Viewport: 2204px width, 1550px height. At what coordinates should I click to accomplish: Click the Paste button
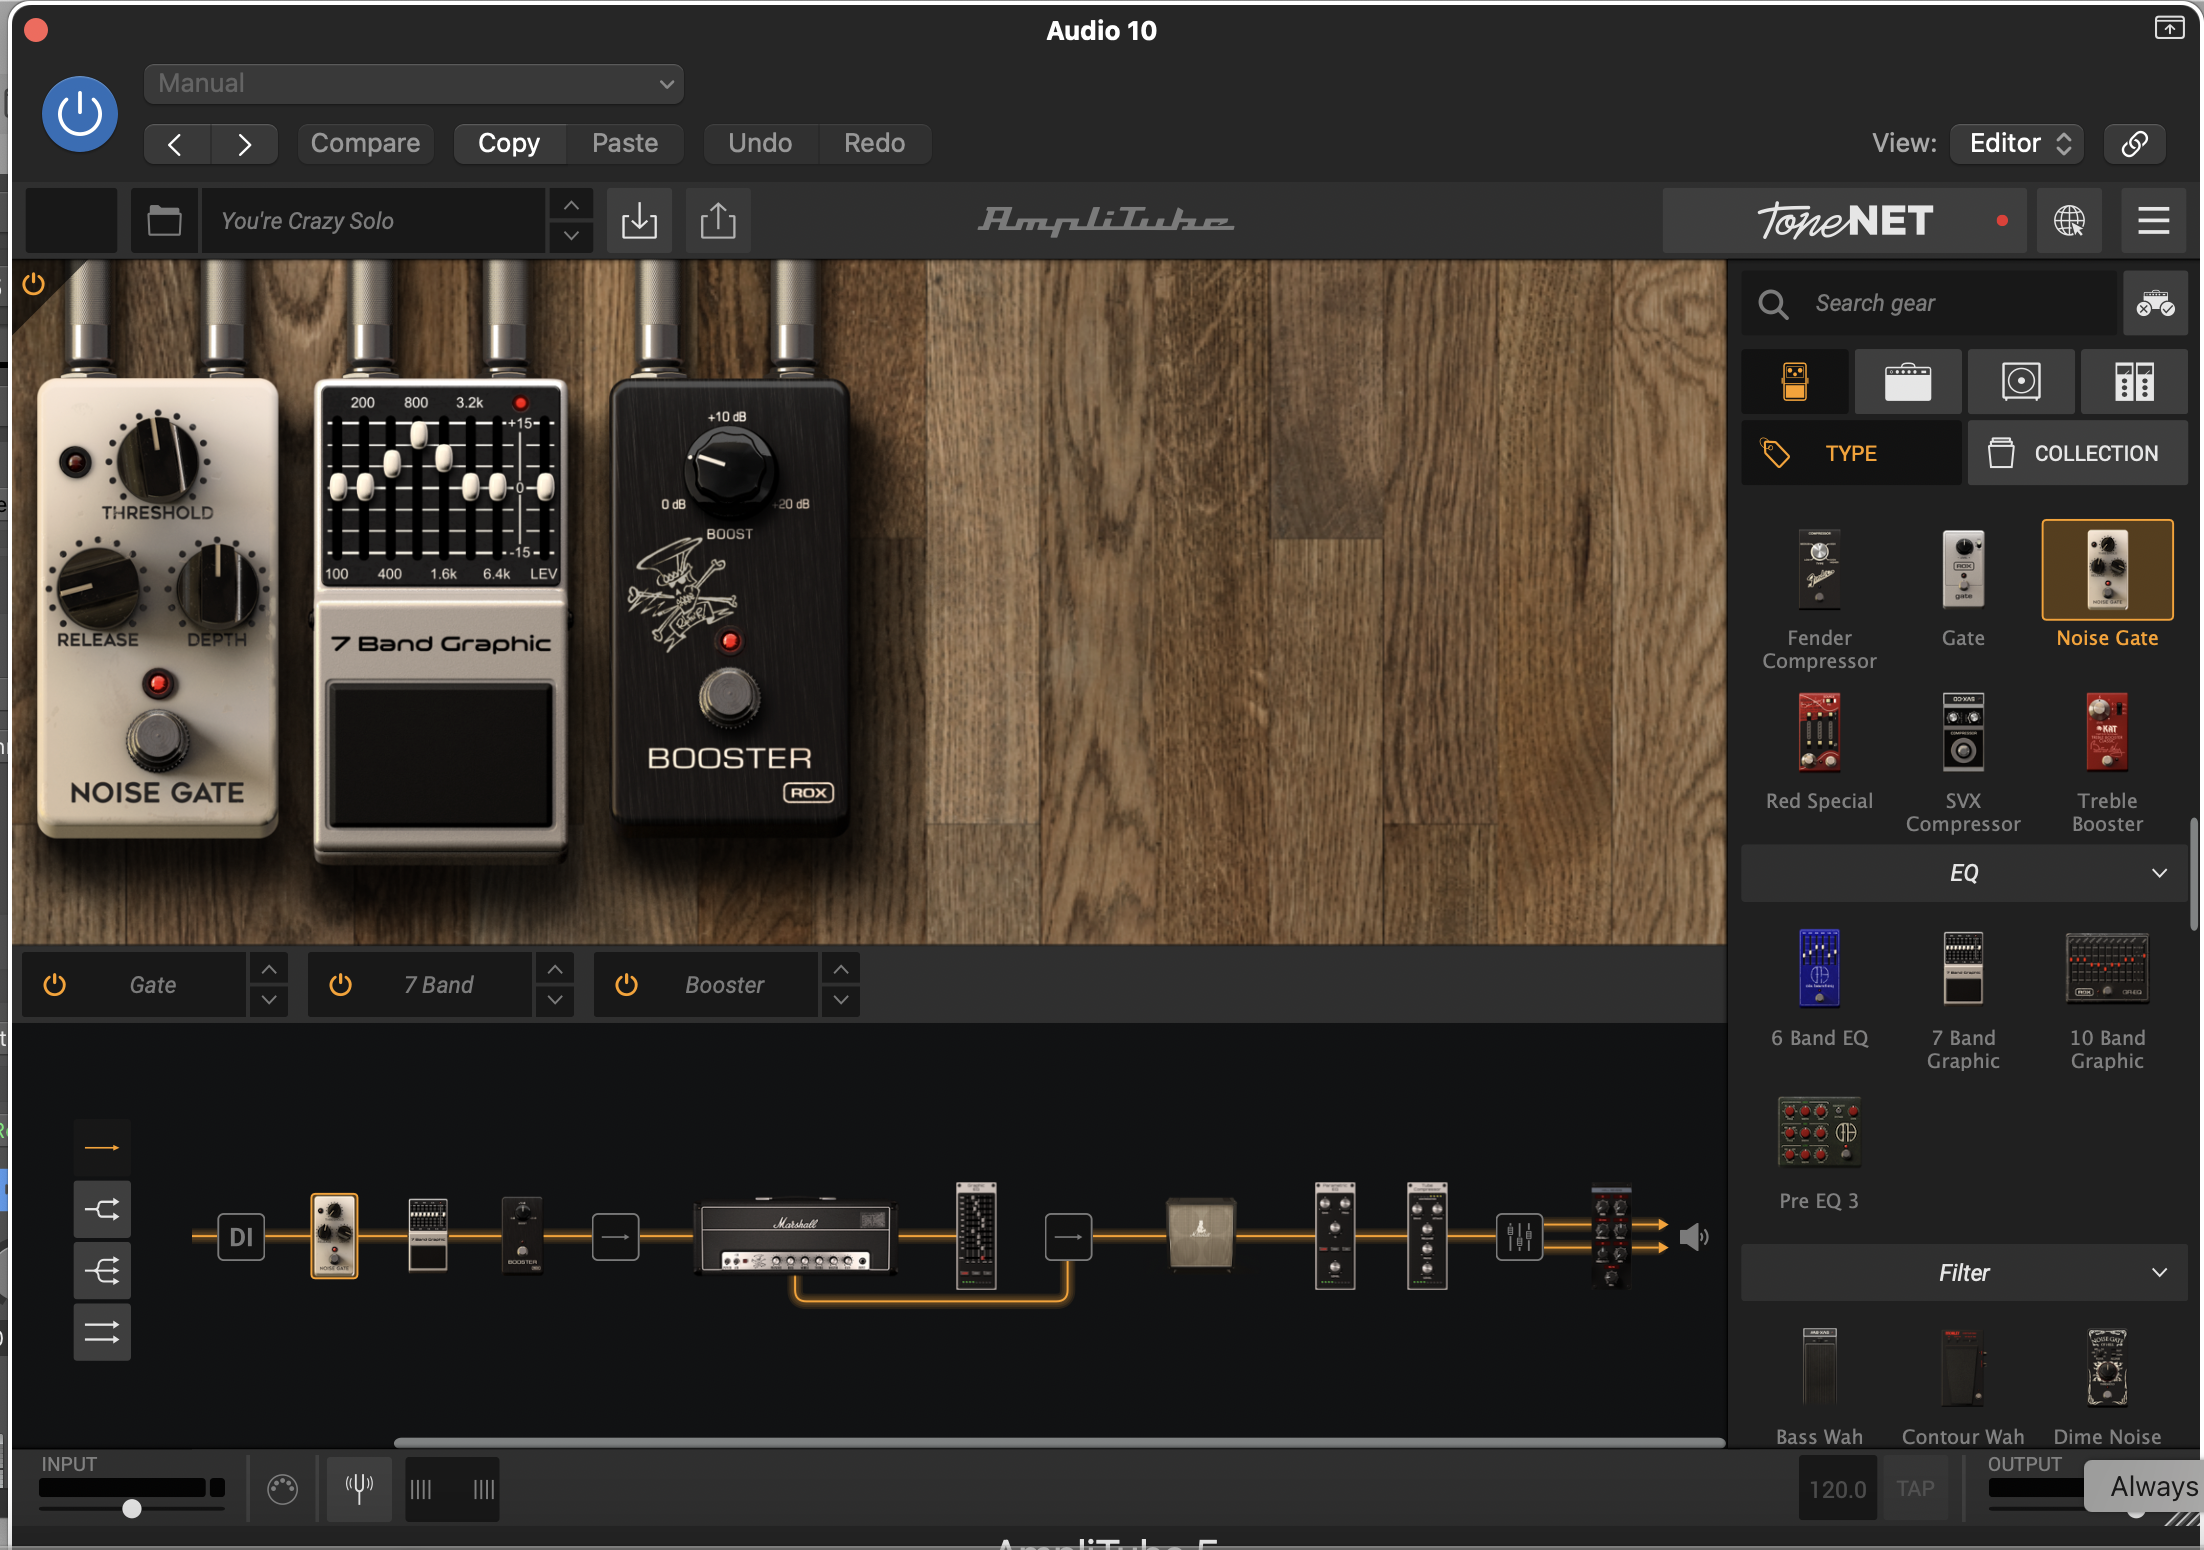(x=625, y=144)
